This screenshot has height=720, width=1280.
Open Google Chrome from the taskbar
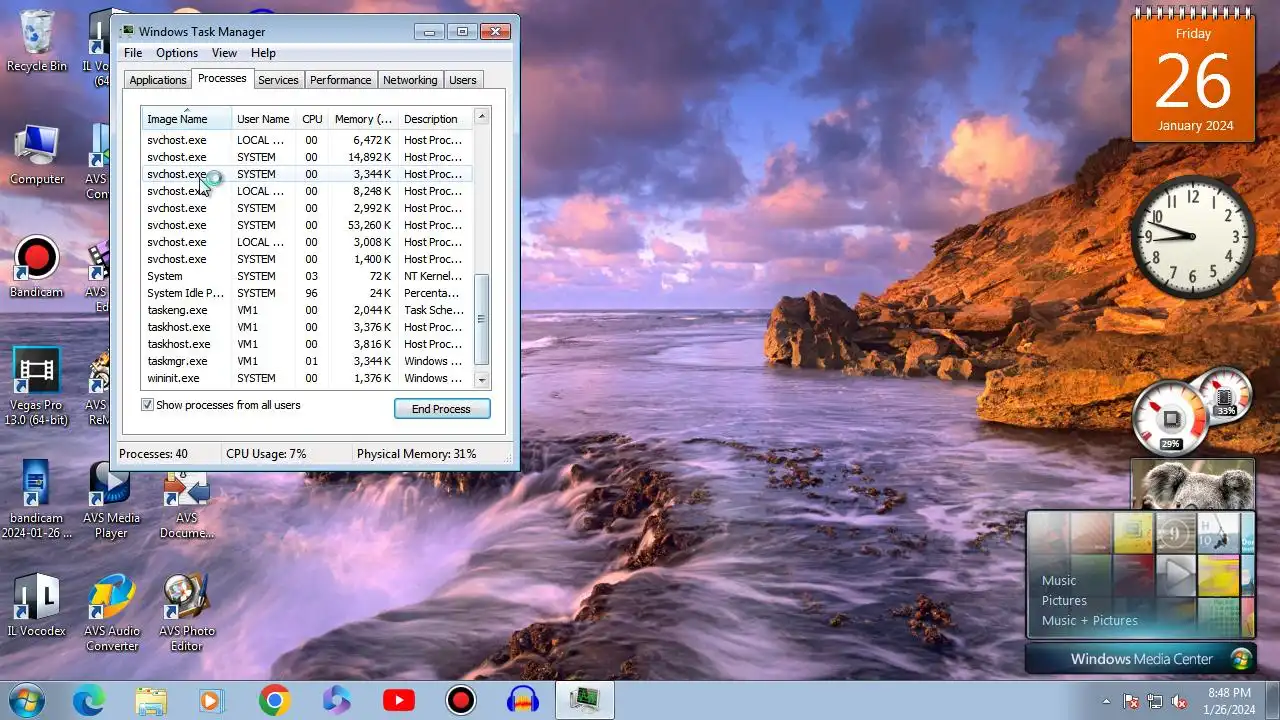[274, 700]
